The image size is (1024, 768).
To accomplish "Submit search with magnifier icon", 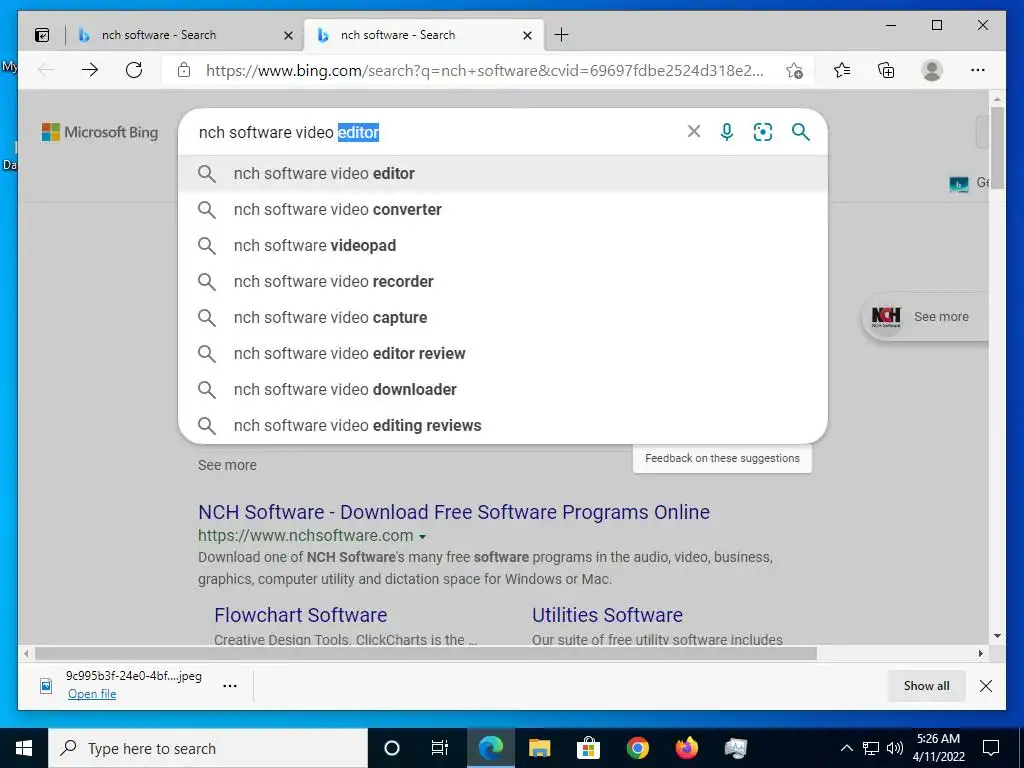I will point(801,132).
